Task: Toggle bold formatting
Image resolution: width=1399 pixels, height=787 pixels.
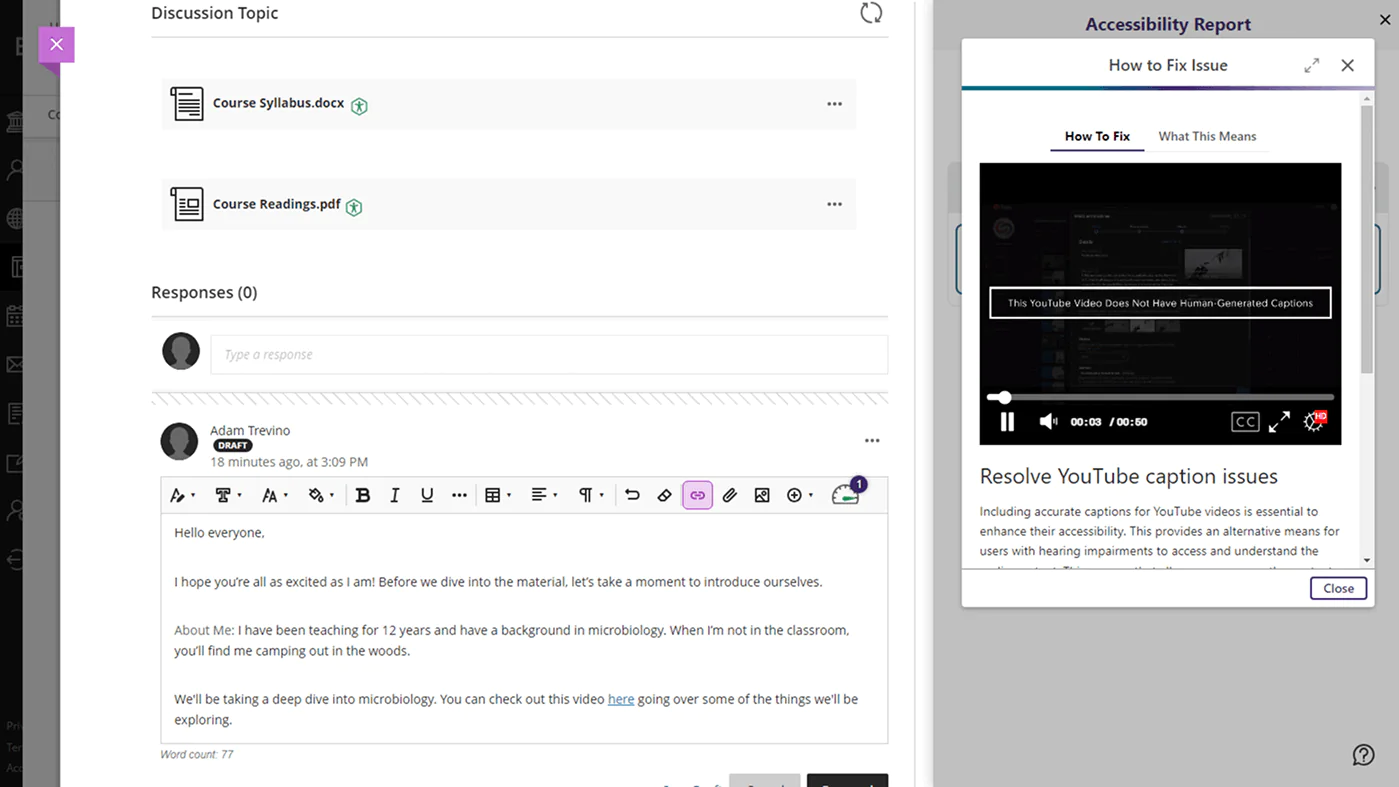Action: coord(362,495)
